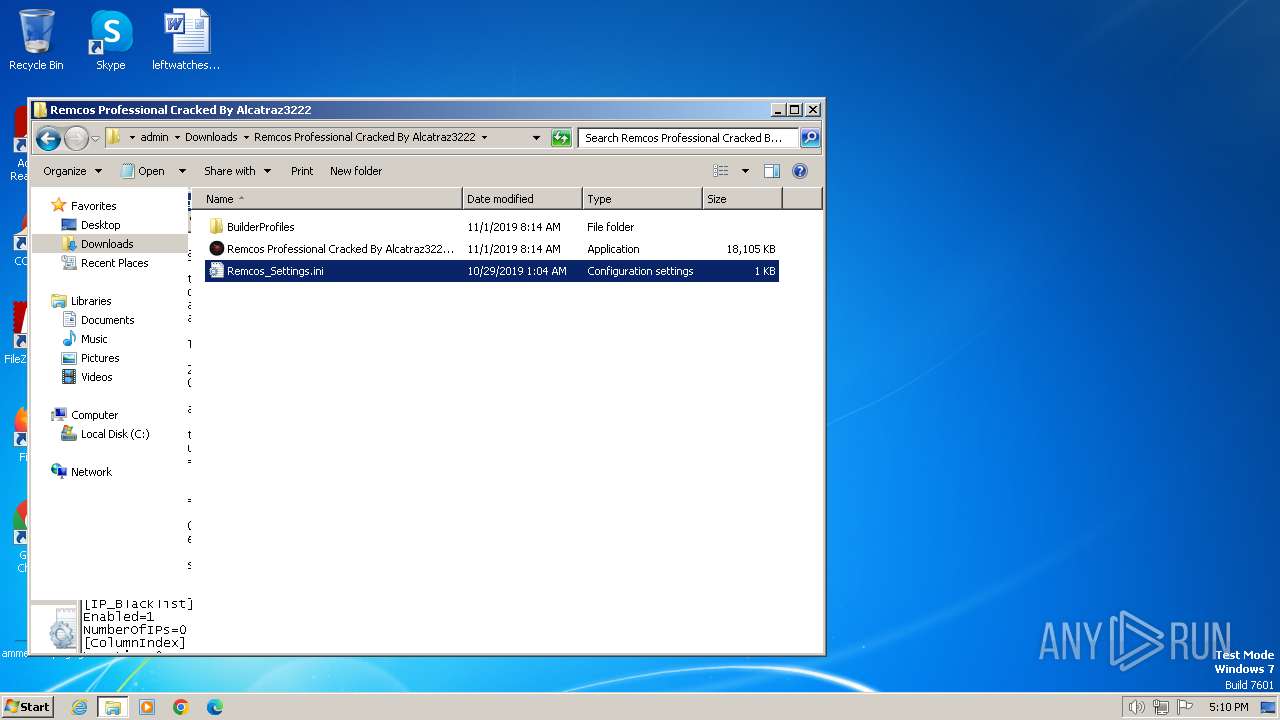The height and width of the screenshot is (720, 1280).
Task: Click the Configuration settings type cell
Action: pyautogui.click(x=640, y=271)
